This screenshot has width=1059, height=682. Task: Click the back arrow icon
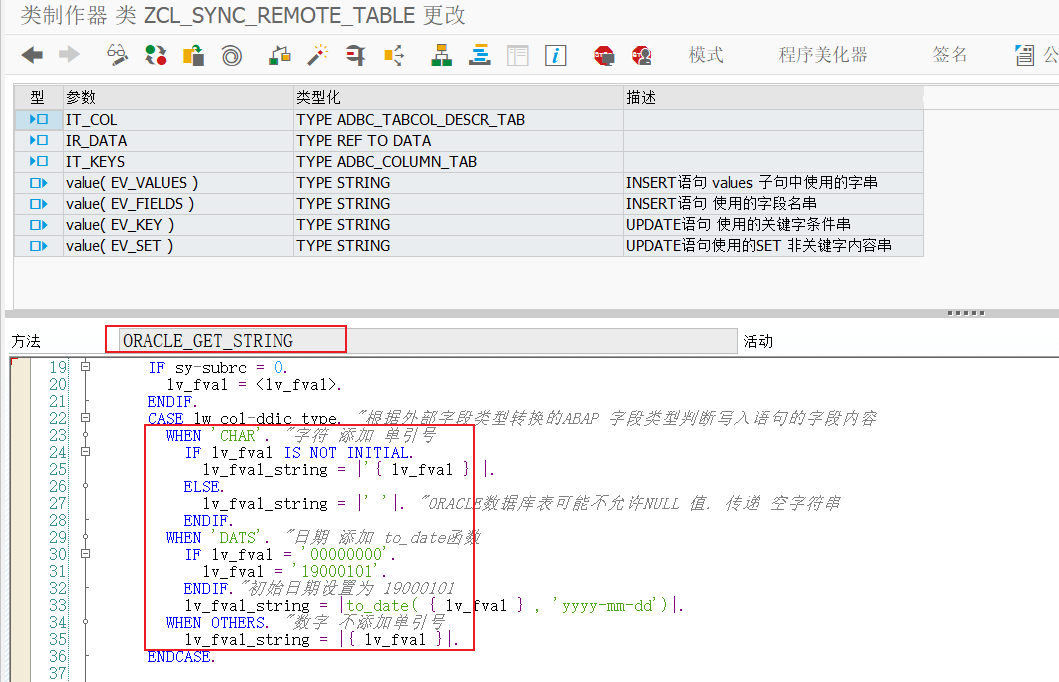pyautogui.click(x=32, y=55)
